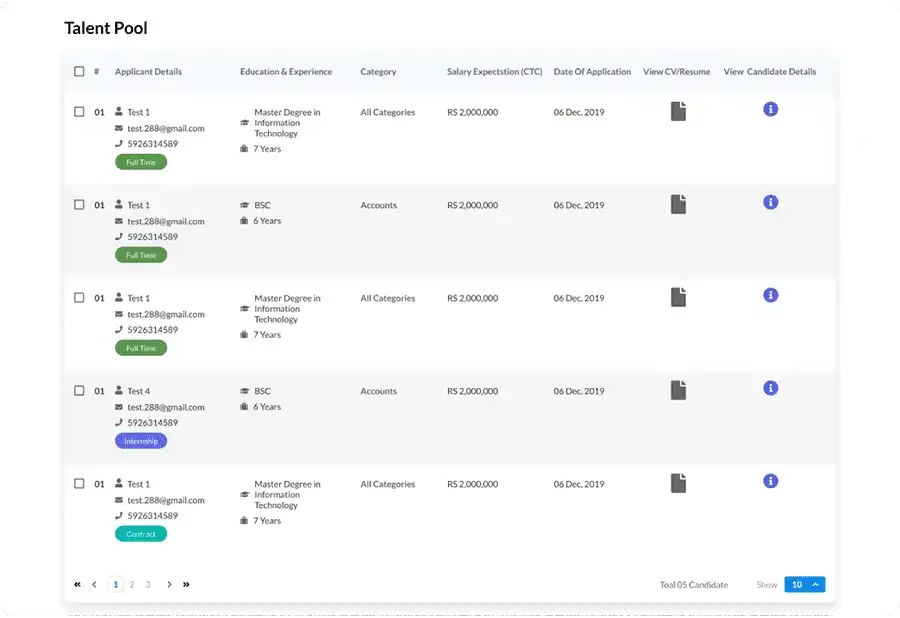Select checkbox for the Contract applicant row
This screenshot has height=618, width=900.
pyautogui.click(x=79, y=484)
